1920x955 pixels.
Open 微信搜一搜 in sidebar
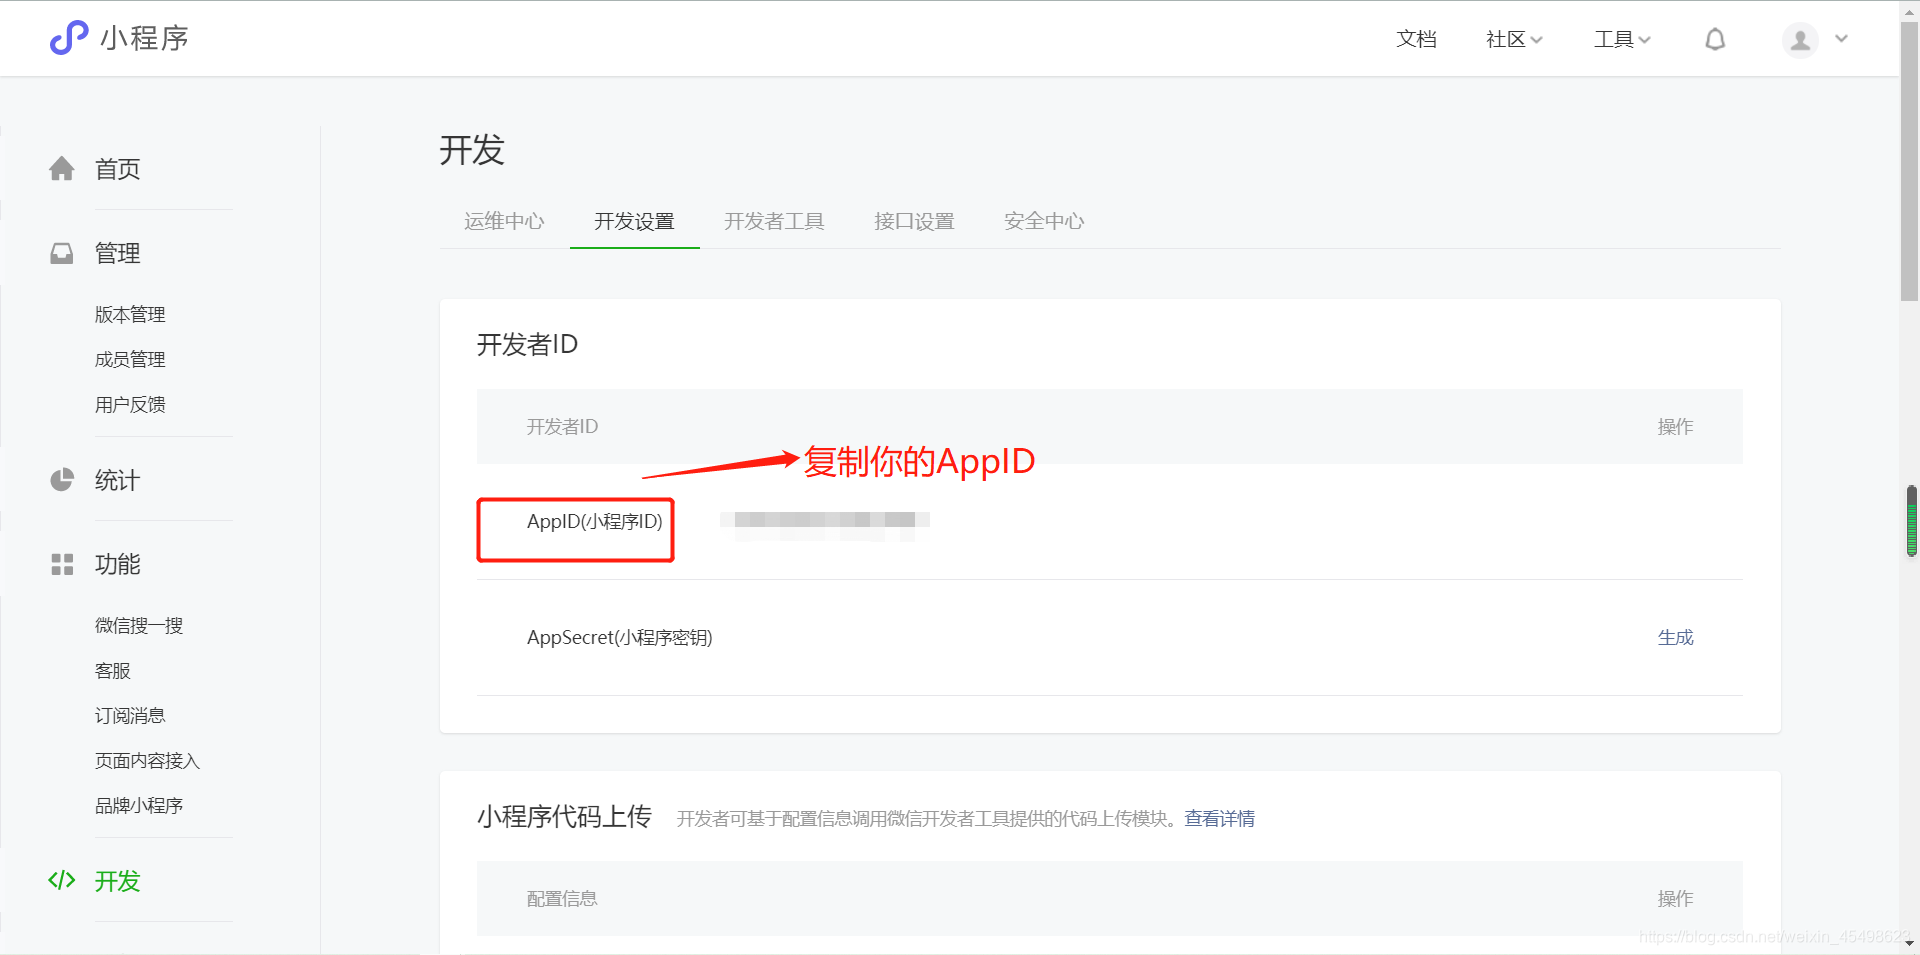click(x=139, y=625)
